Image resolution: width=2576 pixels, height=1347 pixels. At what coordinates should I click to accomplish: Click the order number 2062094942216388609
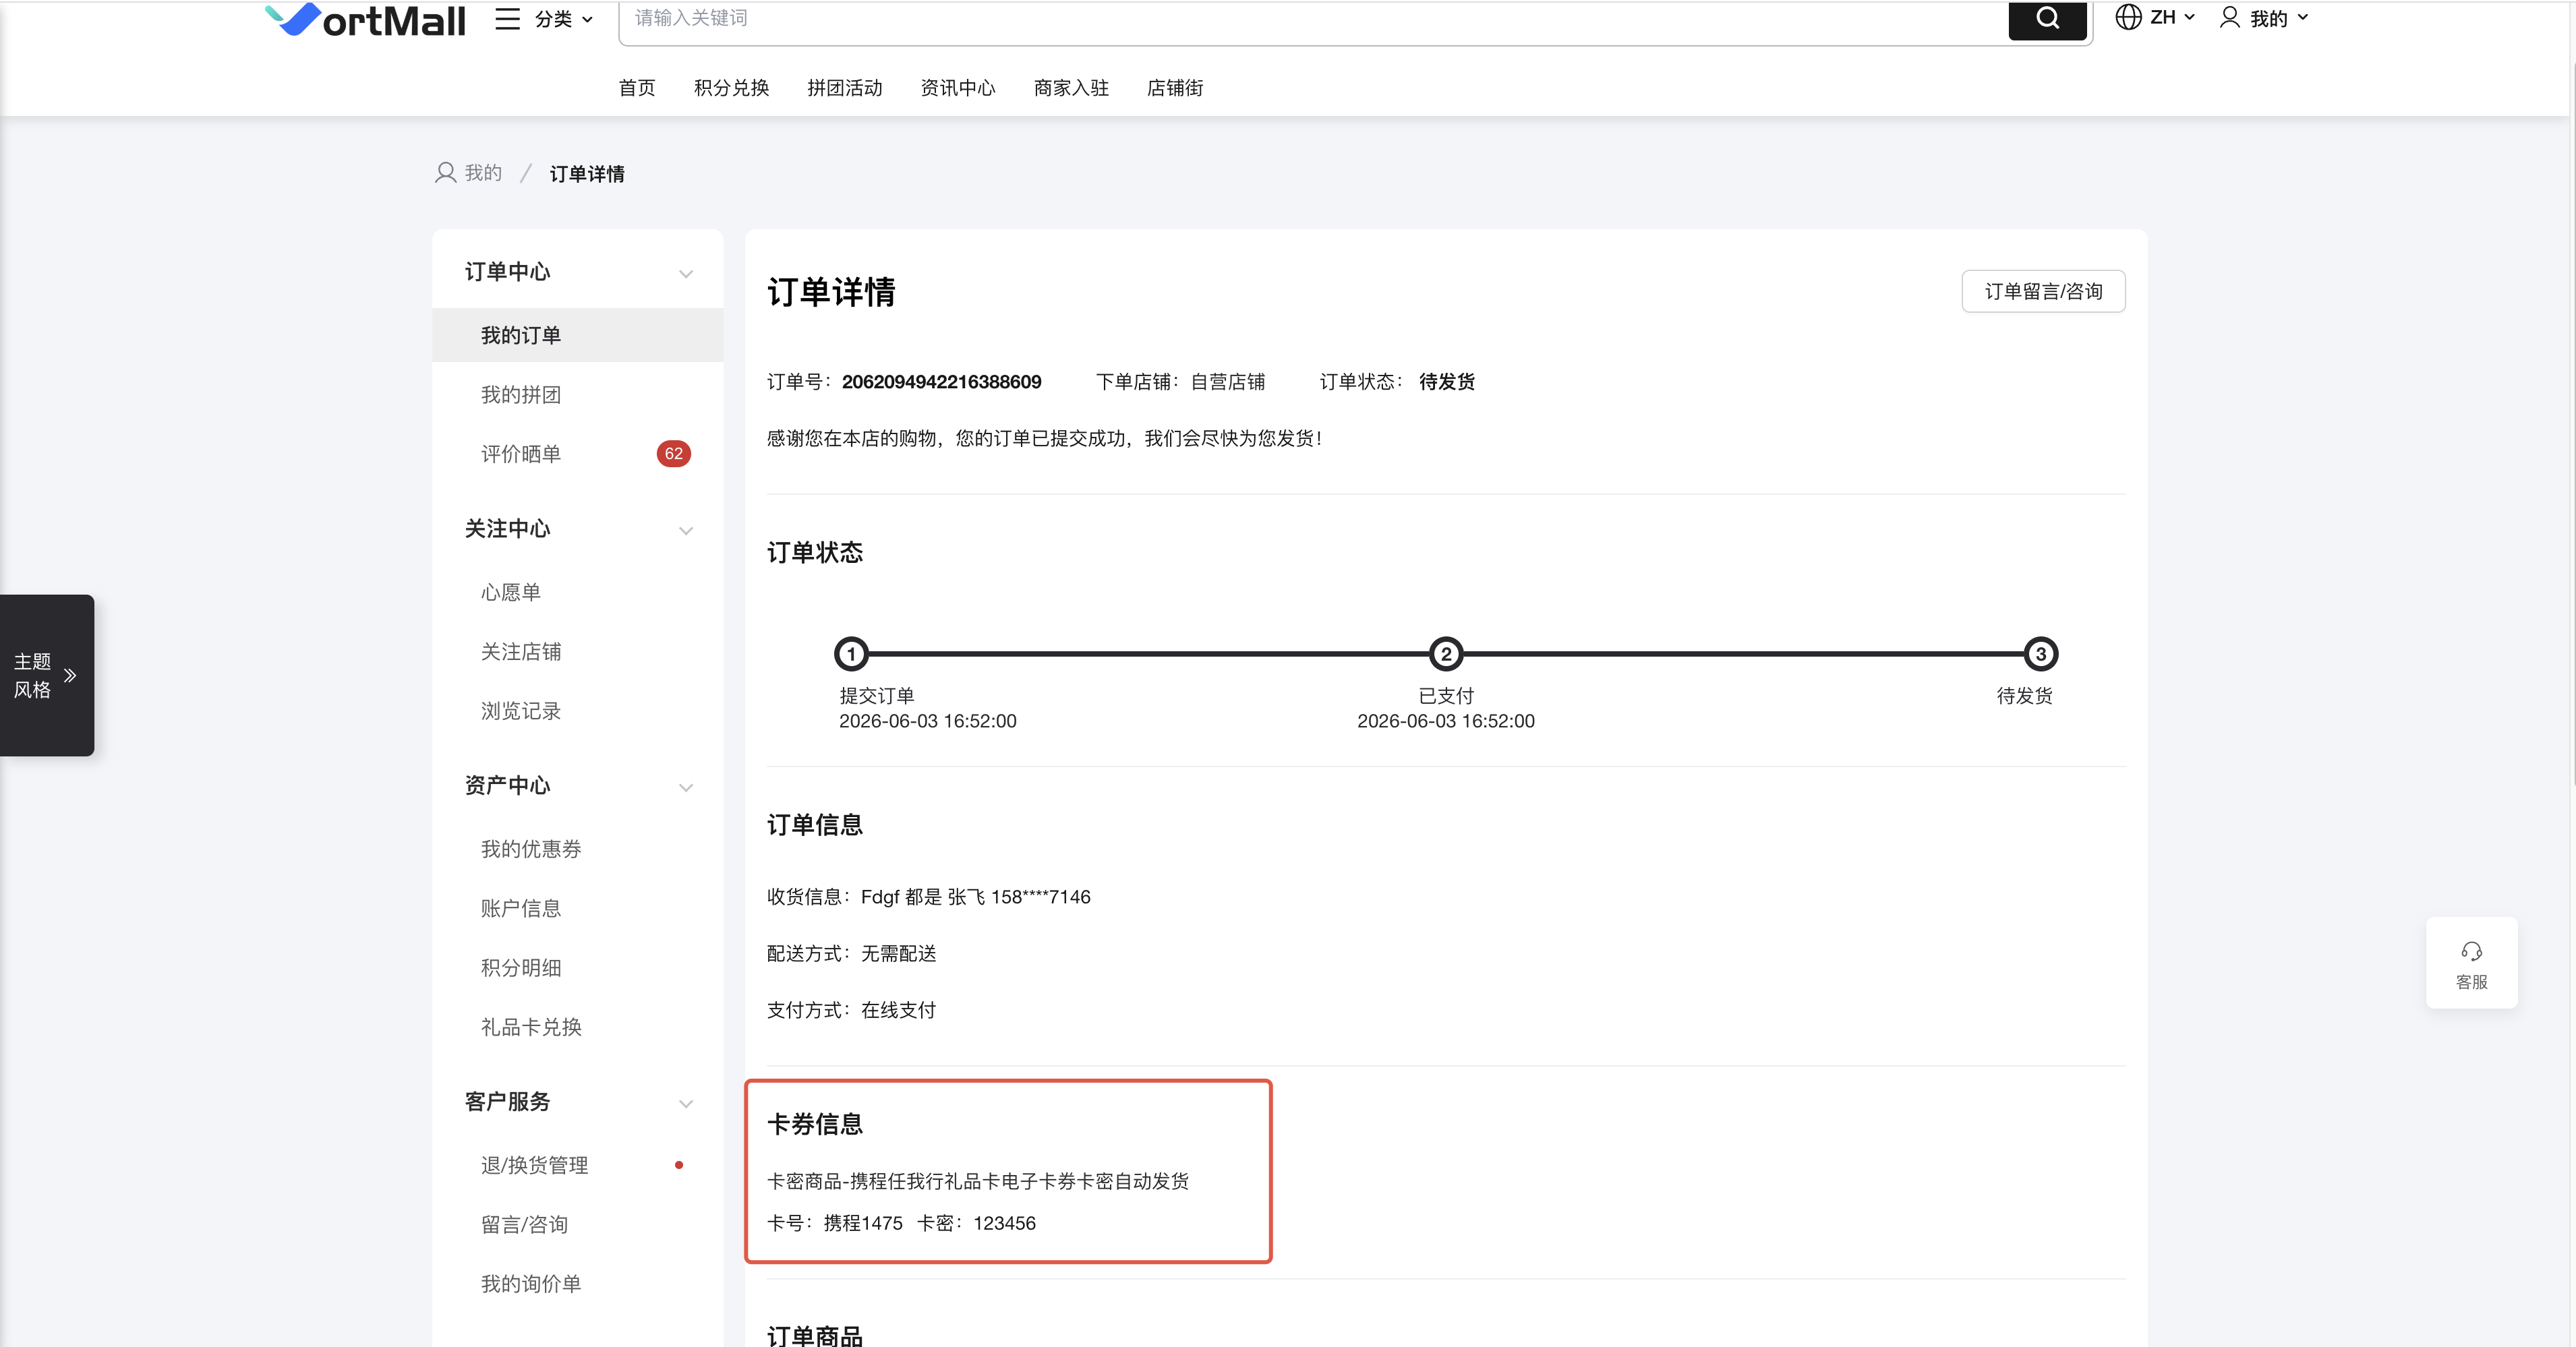coord(941,382)
